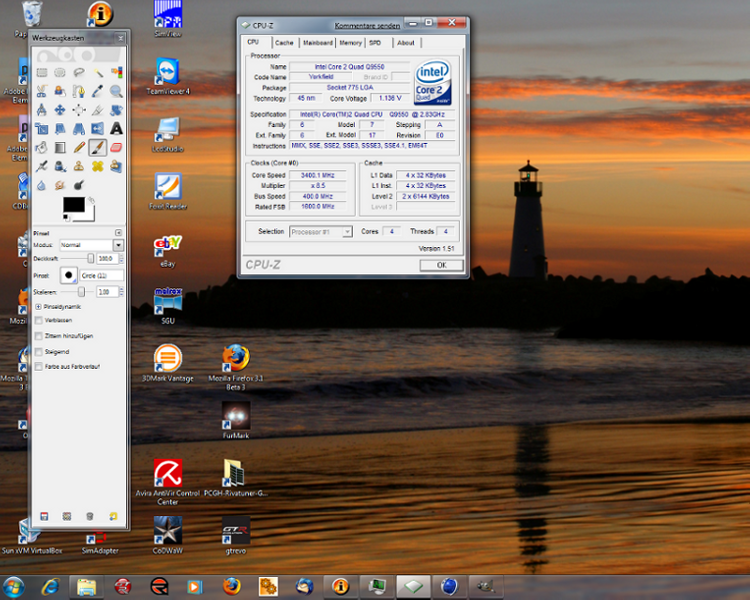Image resolution: width=750 pixels, height=600 pixels.
Task: Open Firefox from the Windows taskbar
Action: tap(232, 586)
